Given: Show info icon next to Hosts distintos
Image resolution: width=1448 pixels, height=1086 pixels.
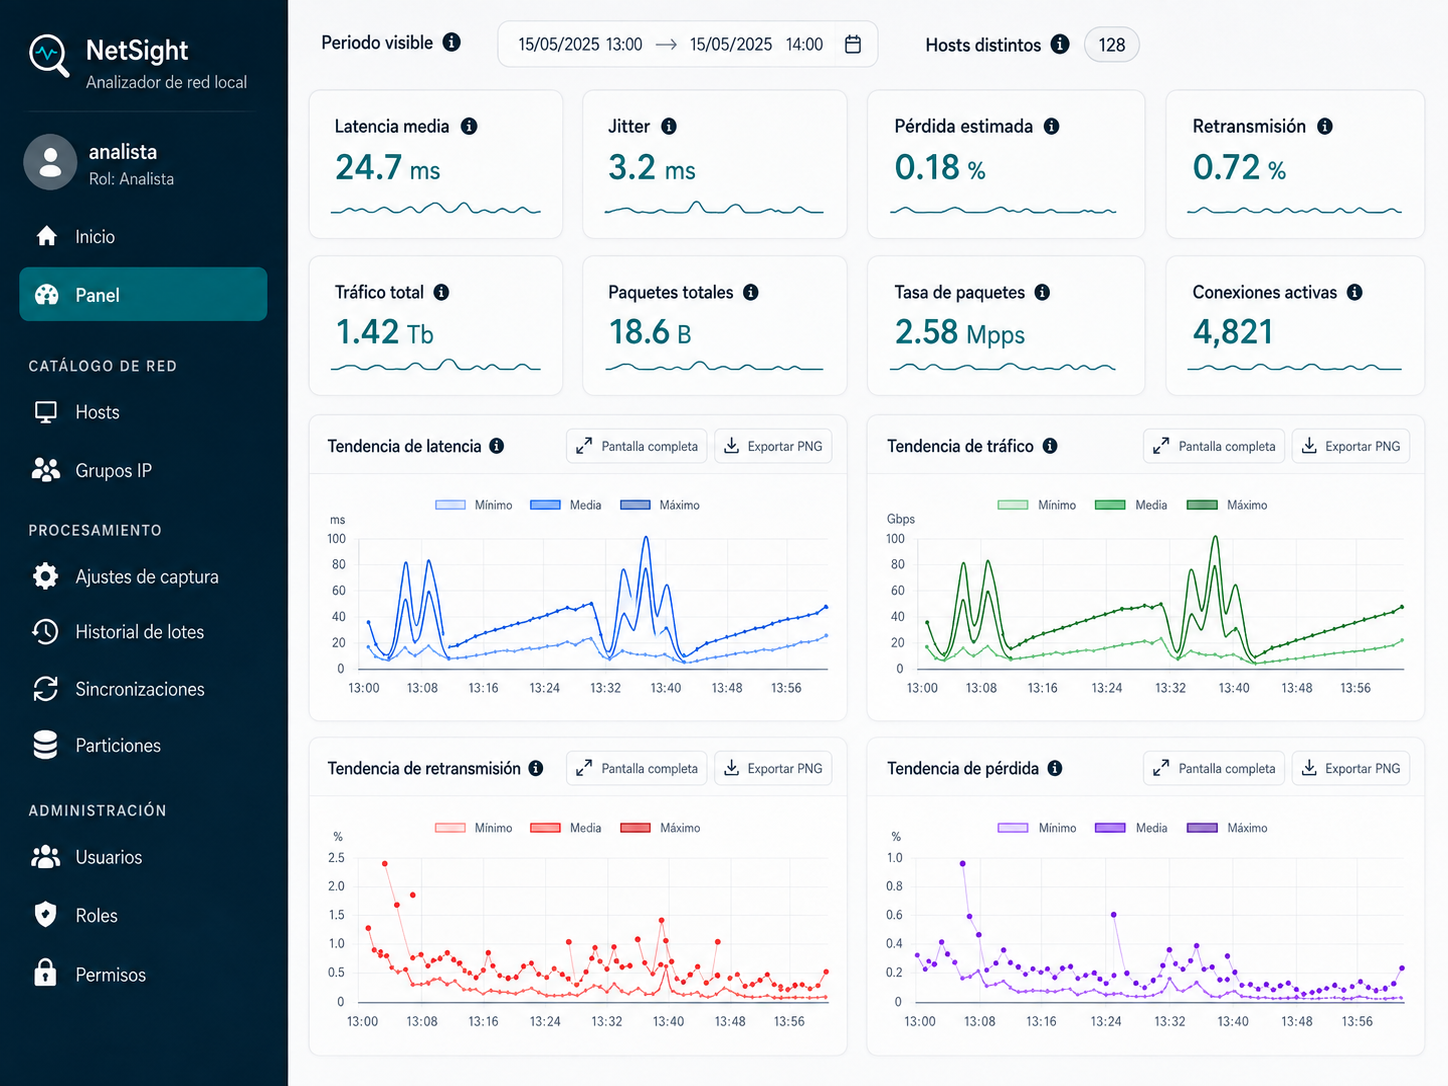Looking at the screenshot, I should pyautogui.click(x=1060, y=44).
